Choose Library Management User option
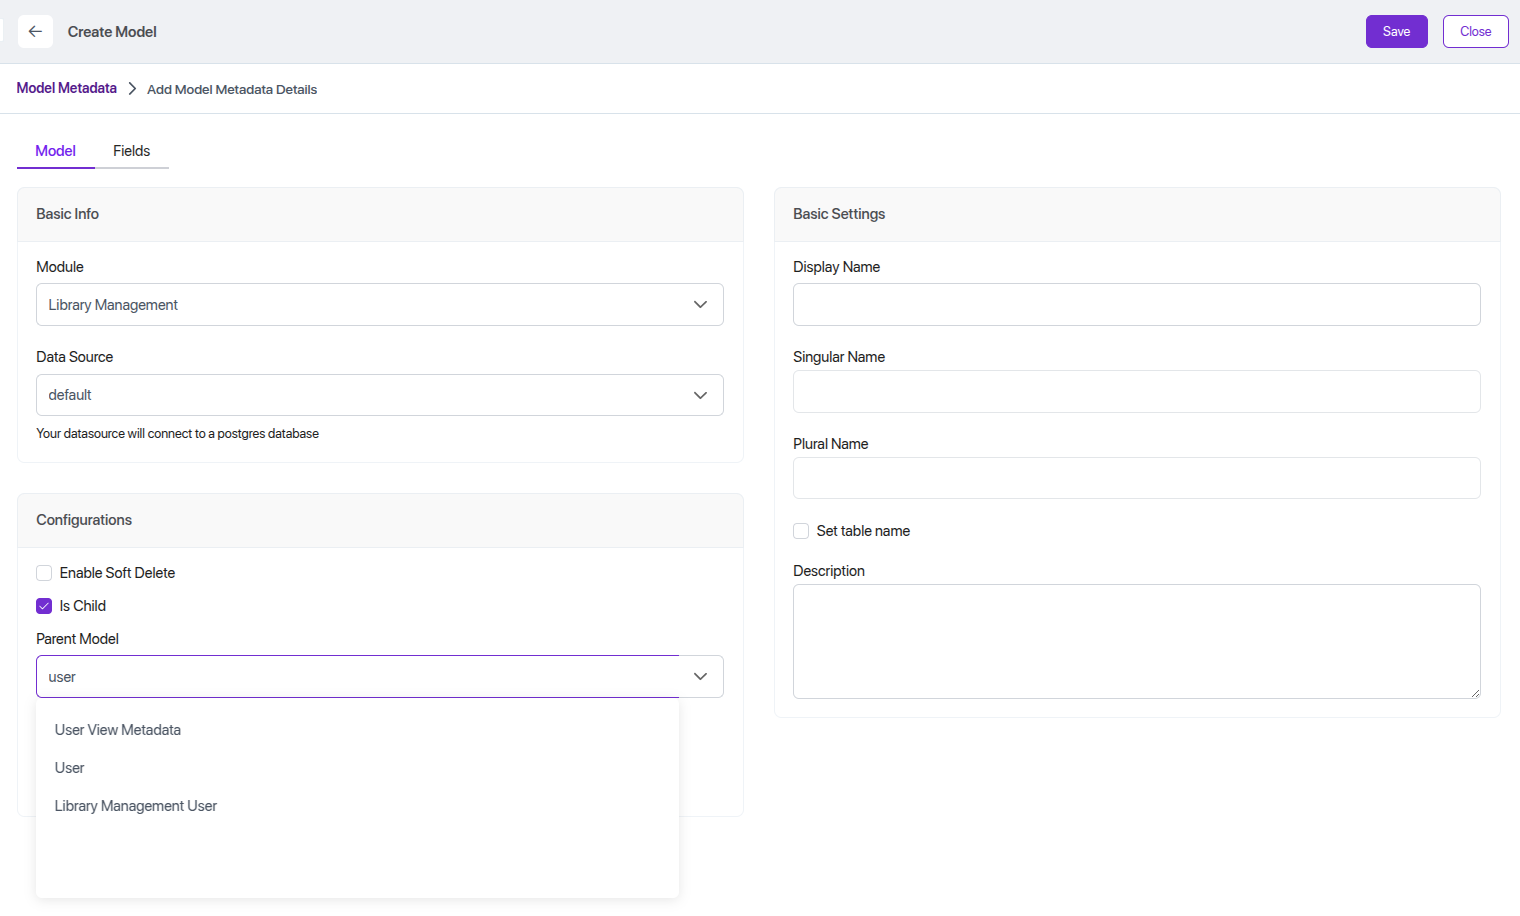This screenshot has height=916, width=1520. pos(136,806)
